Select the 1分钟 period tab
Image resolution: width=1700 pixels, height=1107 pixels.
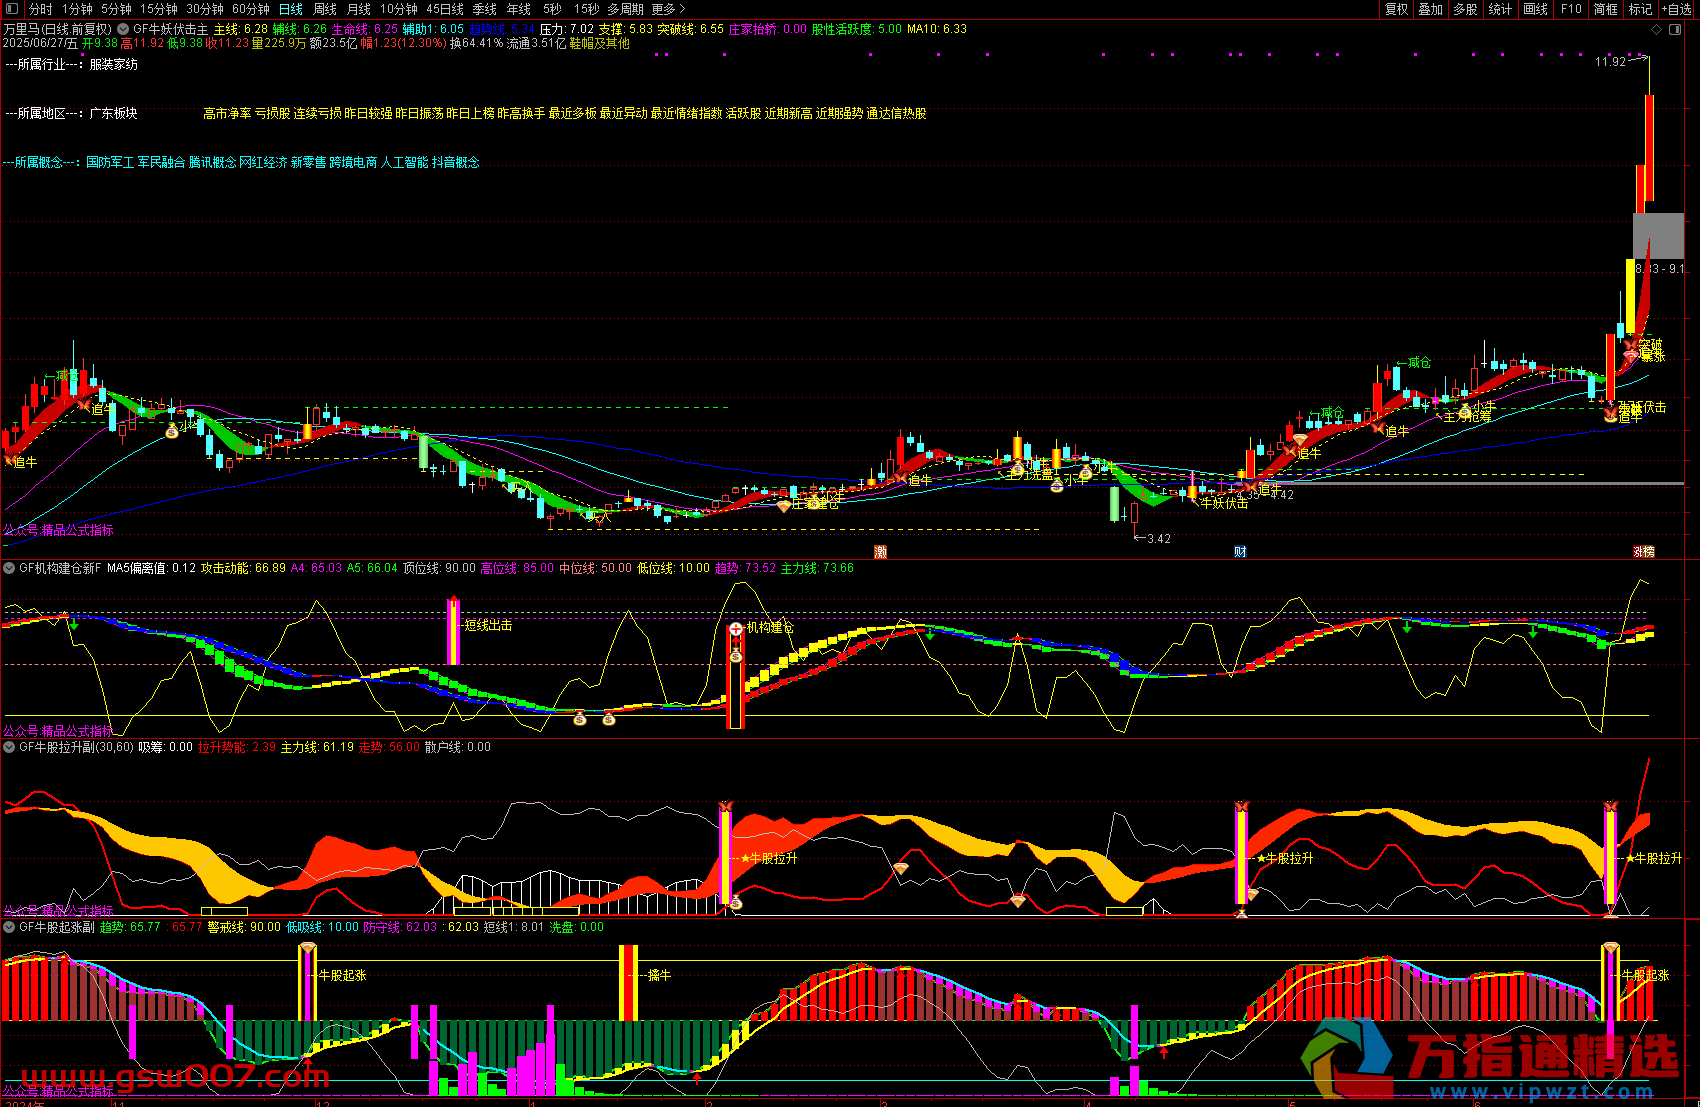tap(77, 9)
